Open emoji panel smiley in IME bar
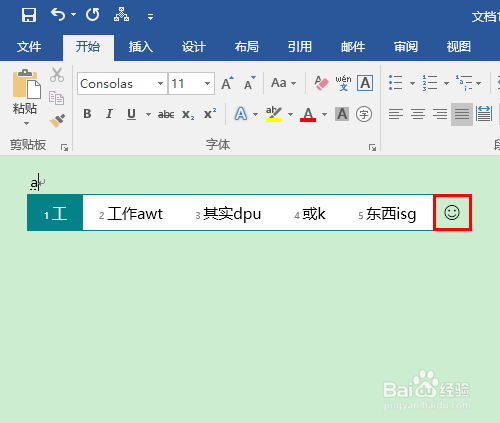Image resolution: width=500 pixels, height=423 pixels. click(x=452, y=212)
